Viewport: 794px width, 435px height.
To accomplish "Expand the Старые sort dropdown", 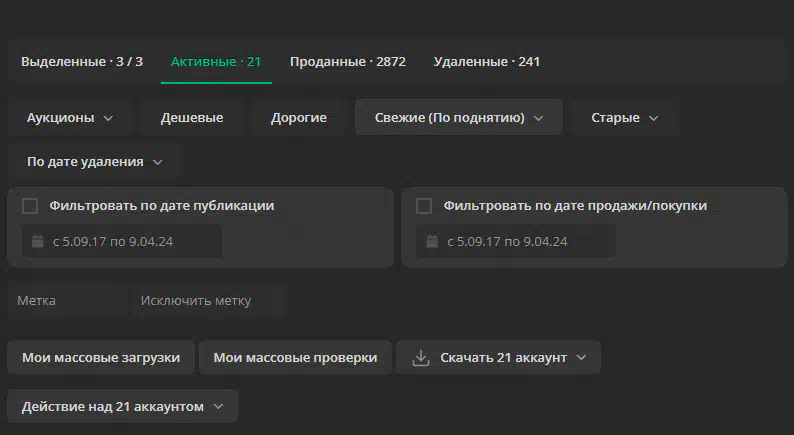I will [624, 118].
